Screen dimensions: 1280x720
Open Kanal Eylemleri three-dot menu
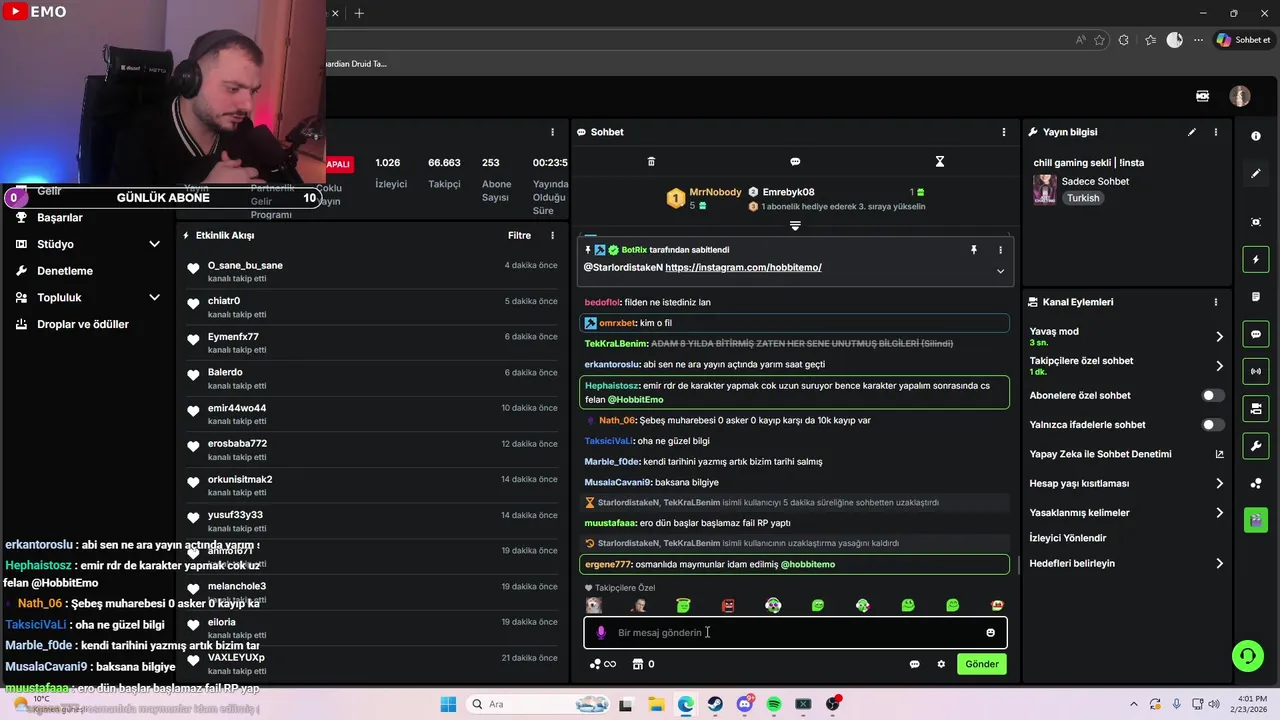pos(1216,302)
